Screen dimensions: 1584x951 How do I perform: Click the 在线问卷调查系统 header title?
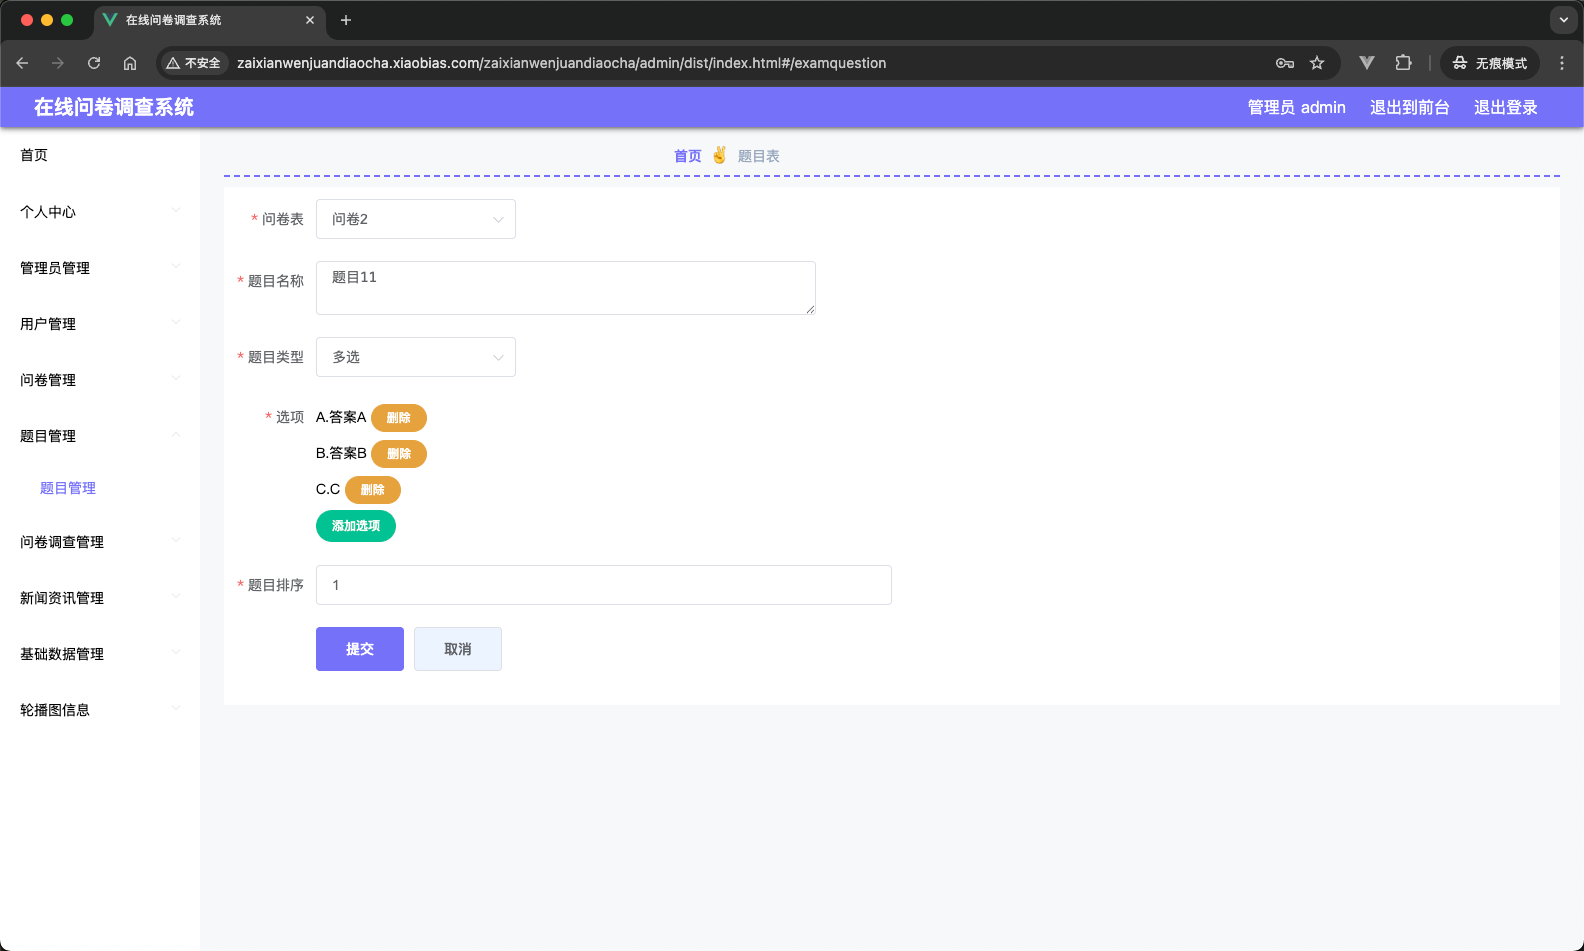[x=114, y=107]
